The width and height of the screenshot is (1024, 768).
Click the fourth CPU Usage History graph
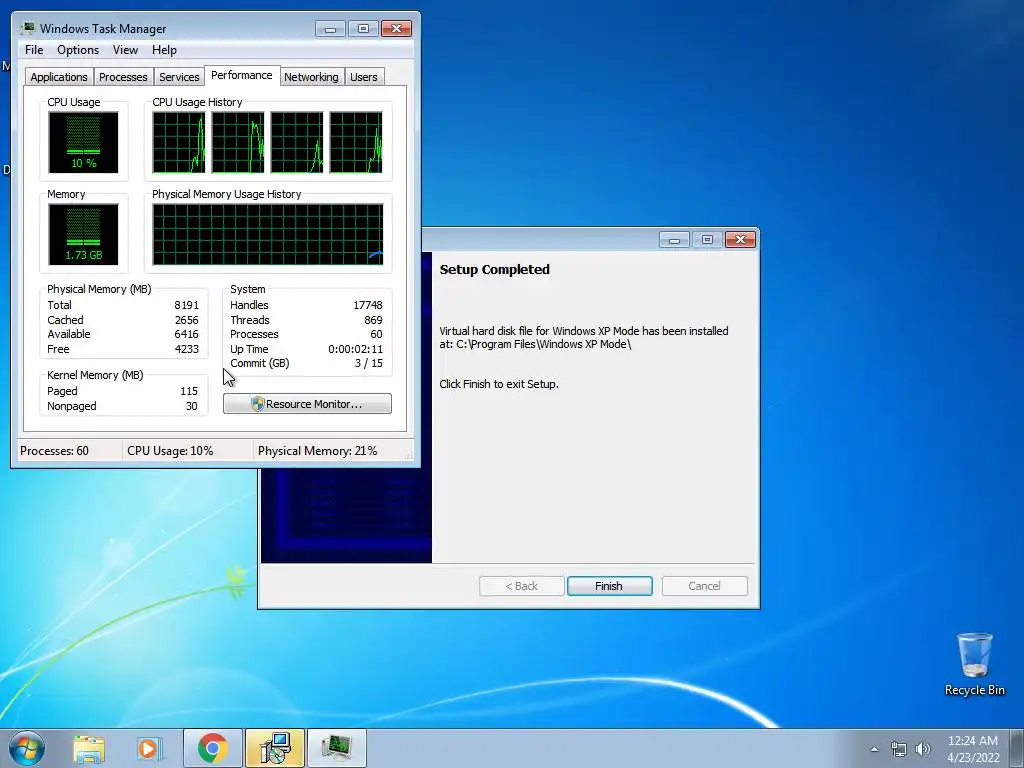pyautogui.click(x=356, y=142)
